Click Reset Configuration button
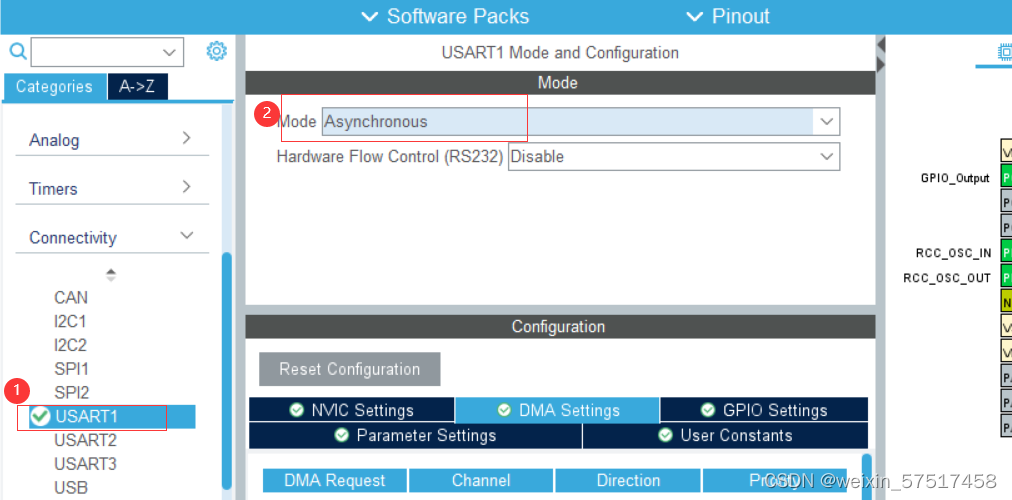Screen dimensions: 1012x500 tap(350, 369)
